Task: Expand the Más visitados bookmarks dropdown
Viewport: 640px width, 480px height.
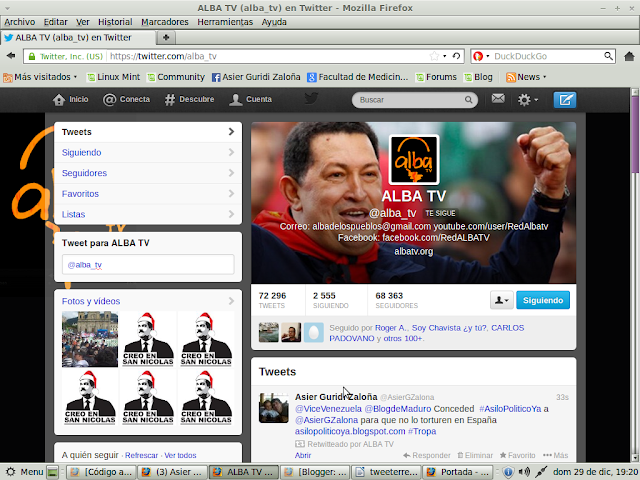Action: 40,77
